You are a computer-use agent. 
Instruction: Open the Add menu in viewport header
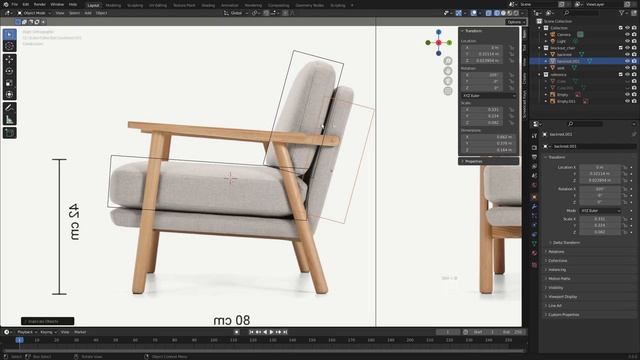click(88, 13)
